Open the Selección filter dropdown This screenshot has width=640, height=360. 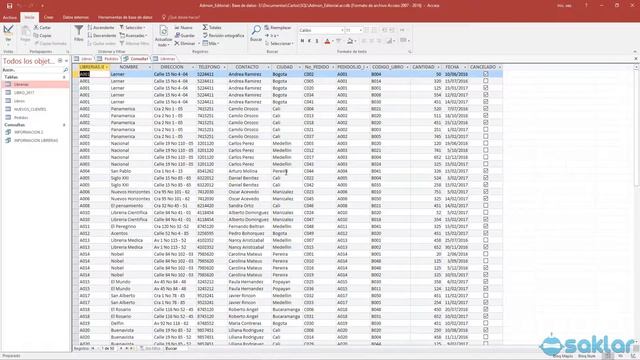pyautogui.click(x=133, y=27)
